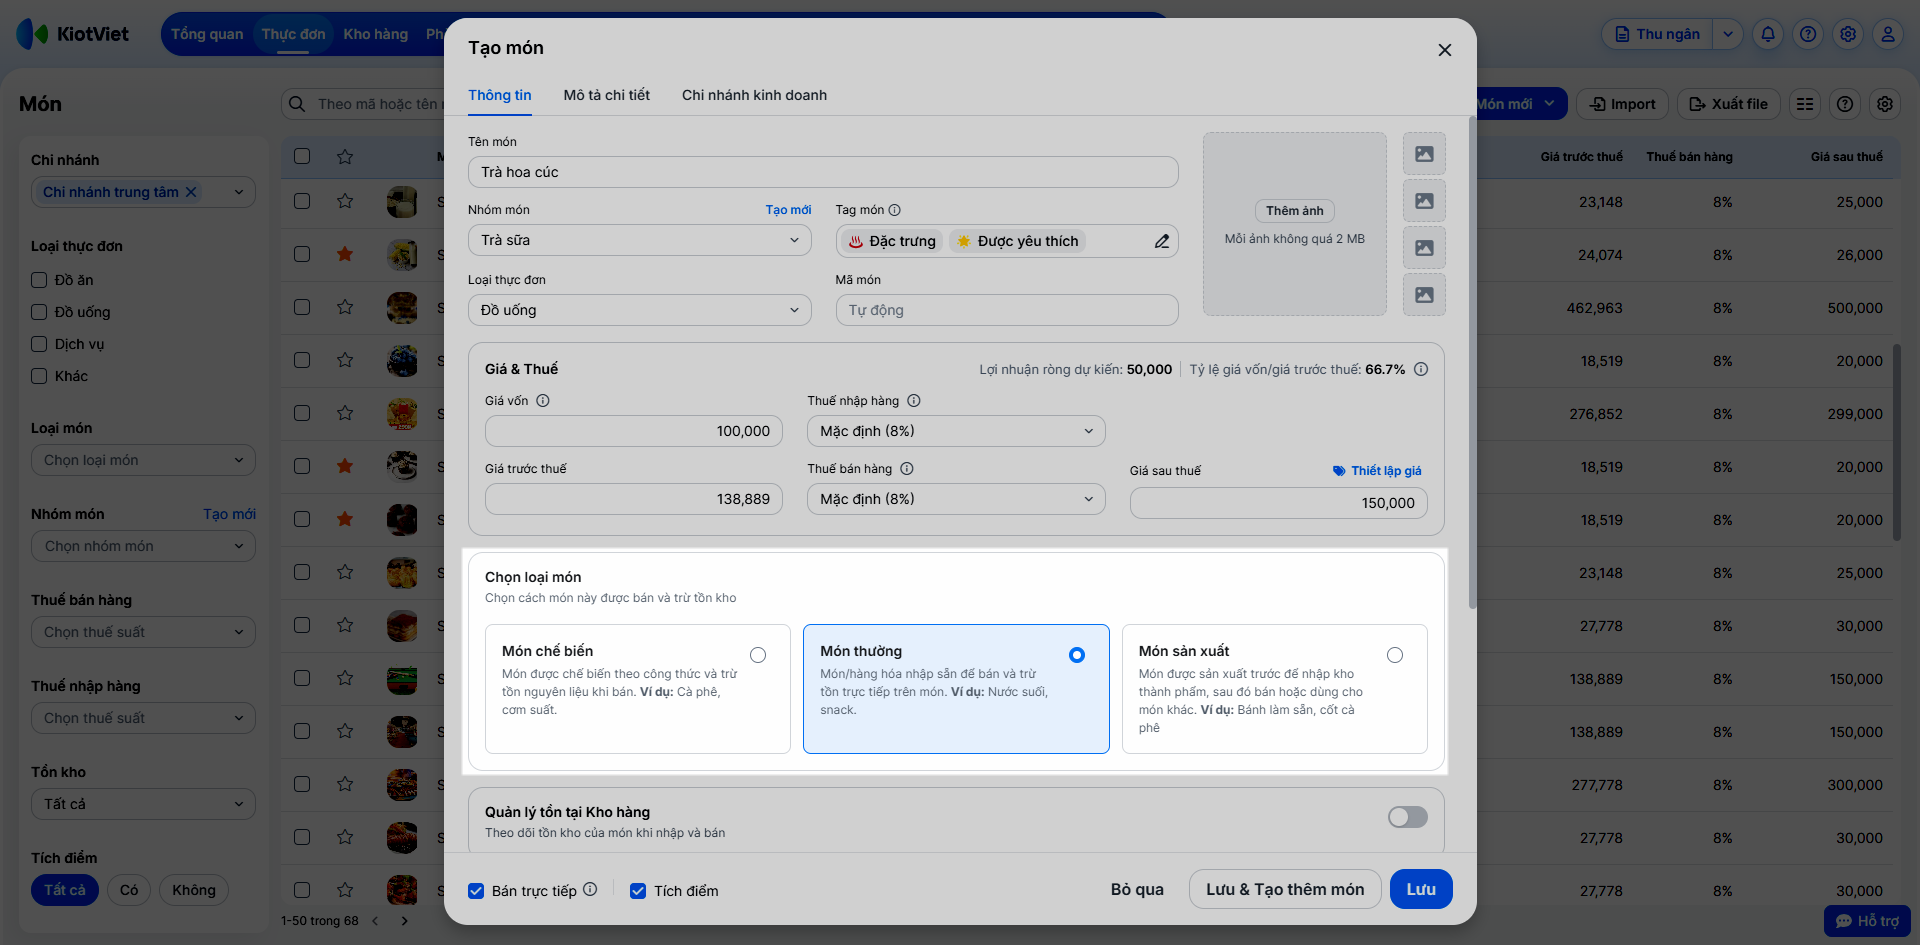Switch to the Chi nhánh kinh doanh tab
The image size is (1920, 945).
[755, 95]
